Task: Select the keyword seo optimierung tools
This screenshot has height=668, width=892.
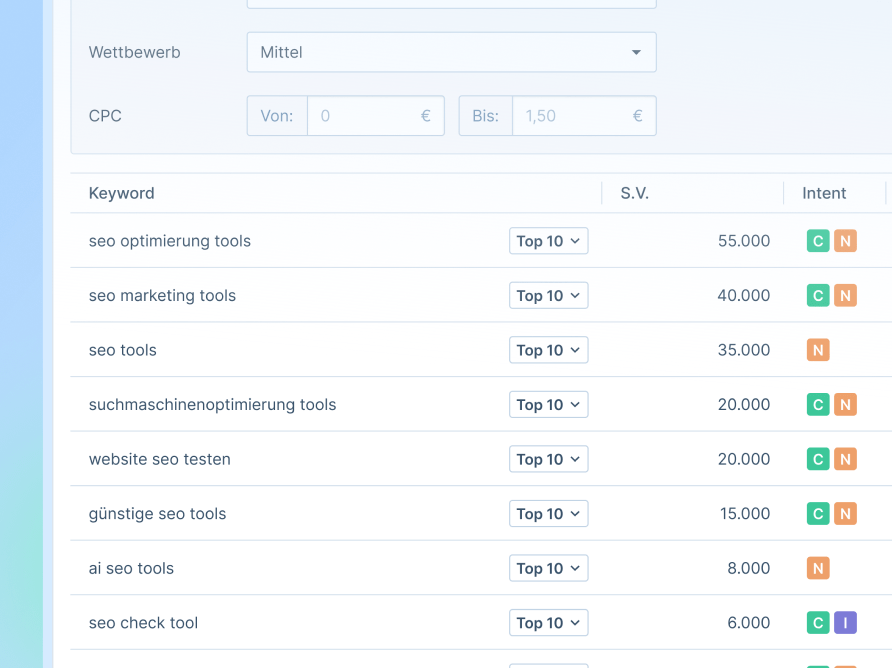Action: 169,241
